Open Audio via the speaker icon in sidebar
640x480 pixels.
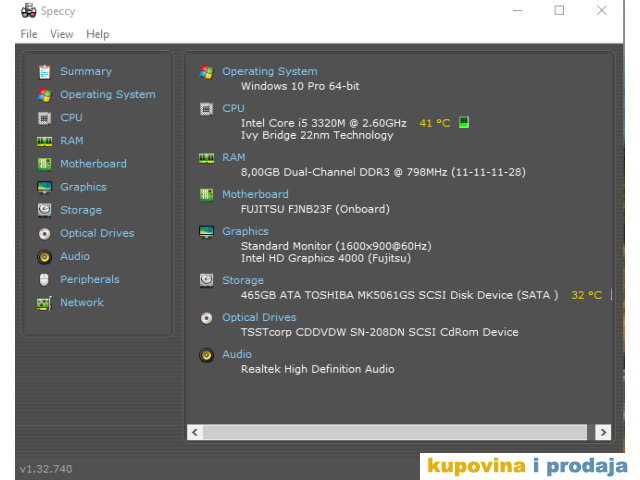click(x=44, y=256)
